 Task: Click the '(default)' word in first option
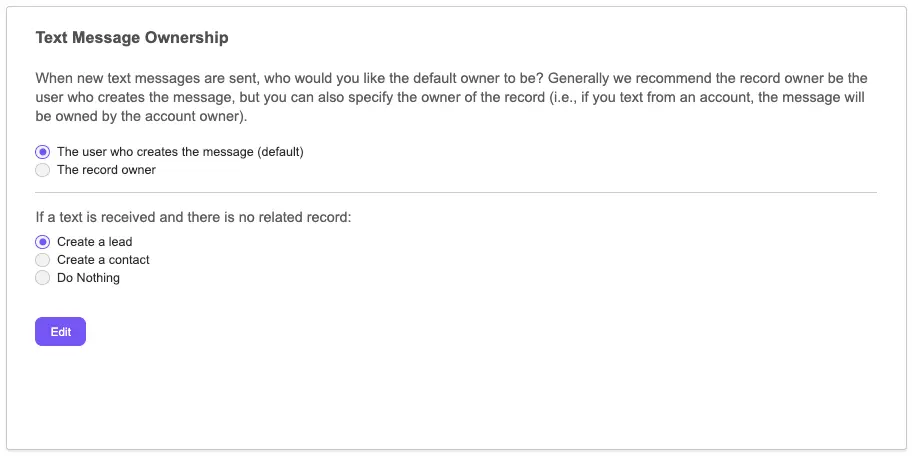click(x=279, y=152)
